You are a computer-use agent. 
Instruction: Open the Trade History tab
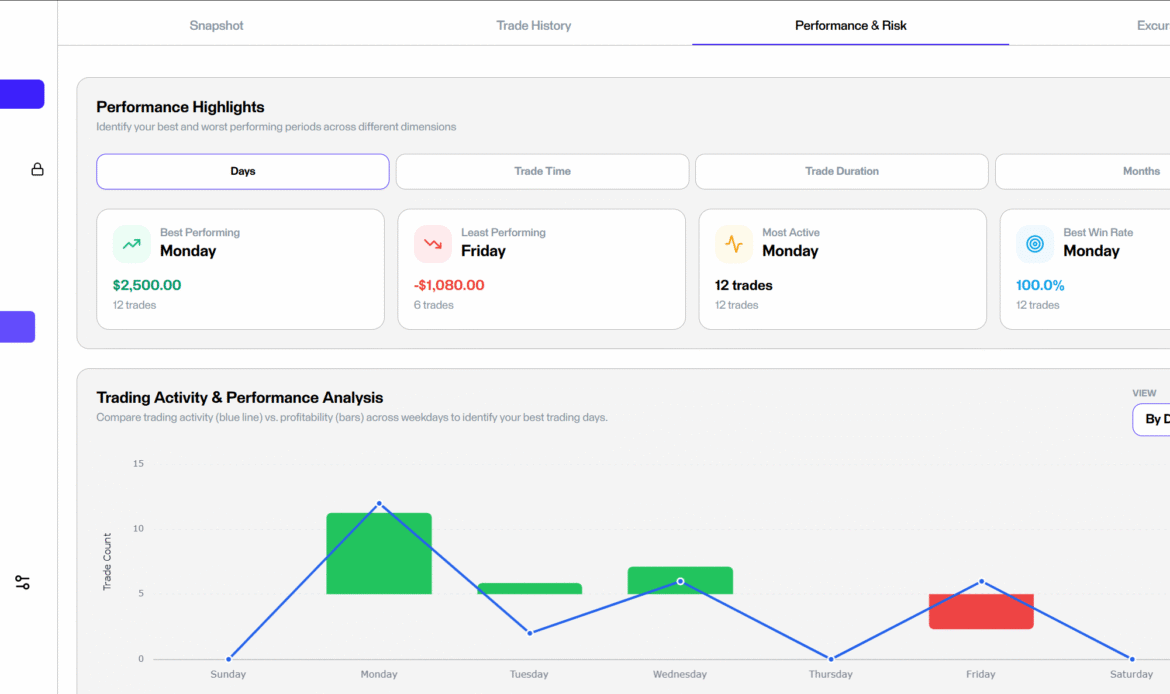pos(534,25)
